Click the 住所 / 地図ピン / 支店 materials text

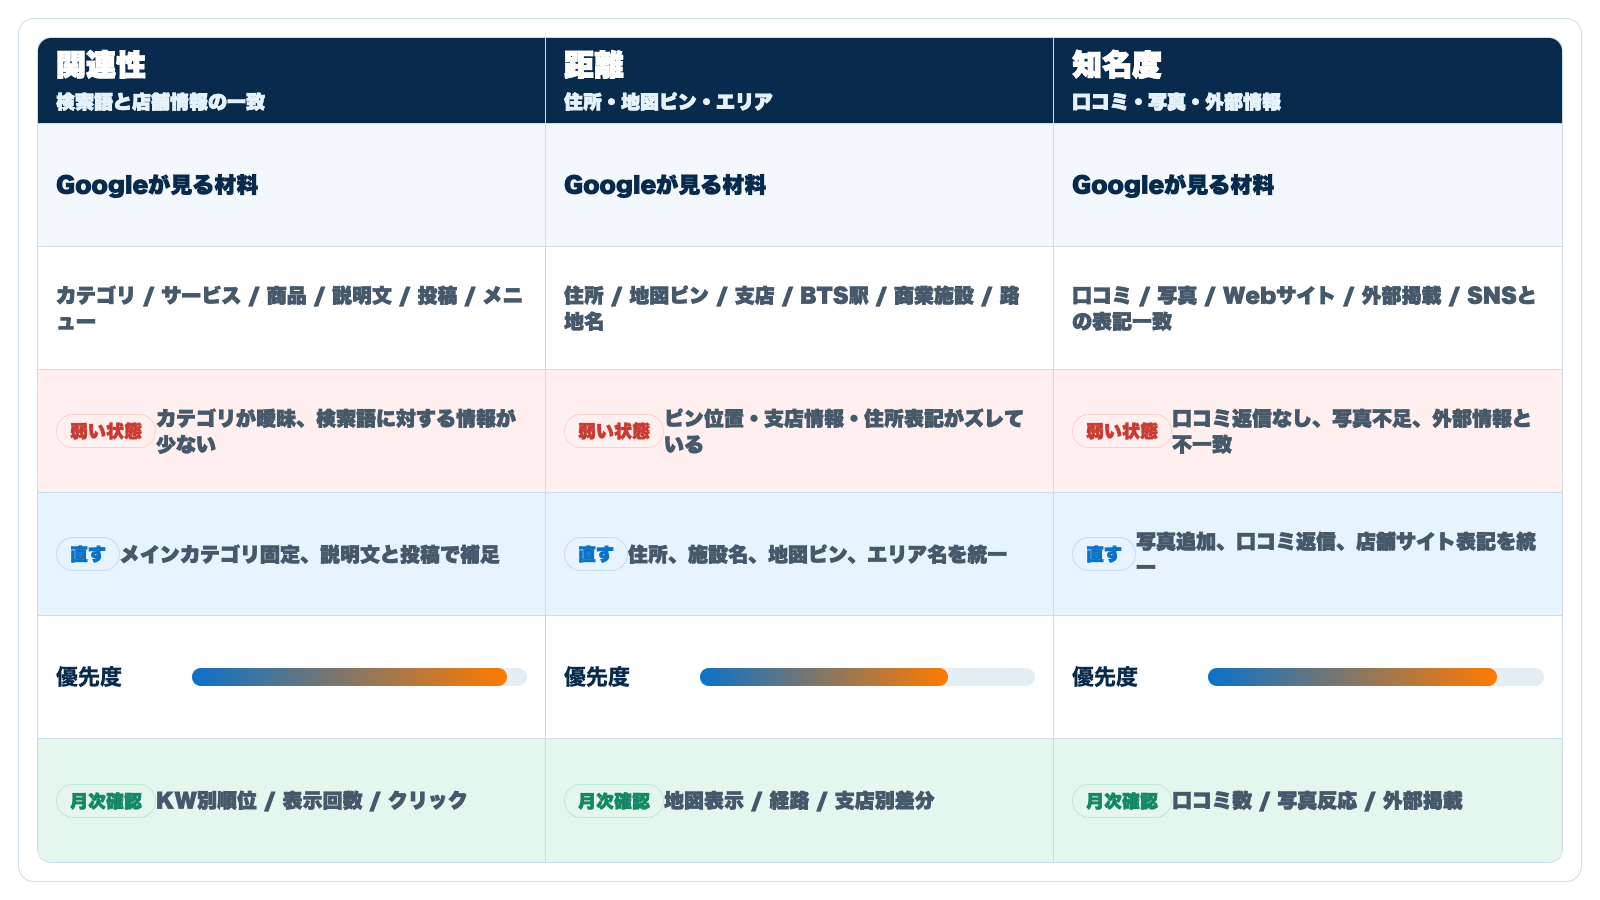792,308
